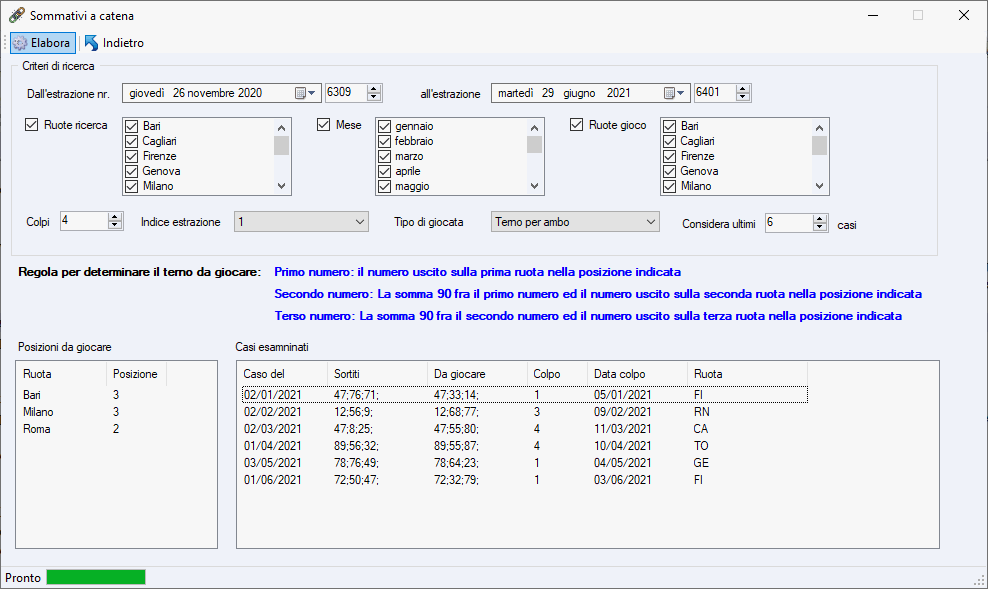Open the calendar for all'estrazione date

(x=674, y=93)
